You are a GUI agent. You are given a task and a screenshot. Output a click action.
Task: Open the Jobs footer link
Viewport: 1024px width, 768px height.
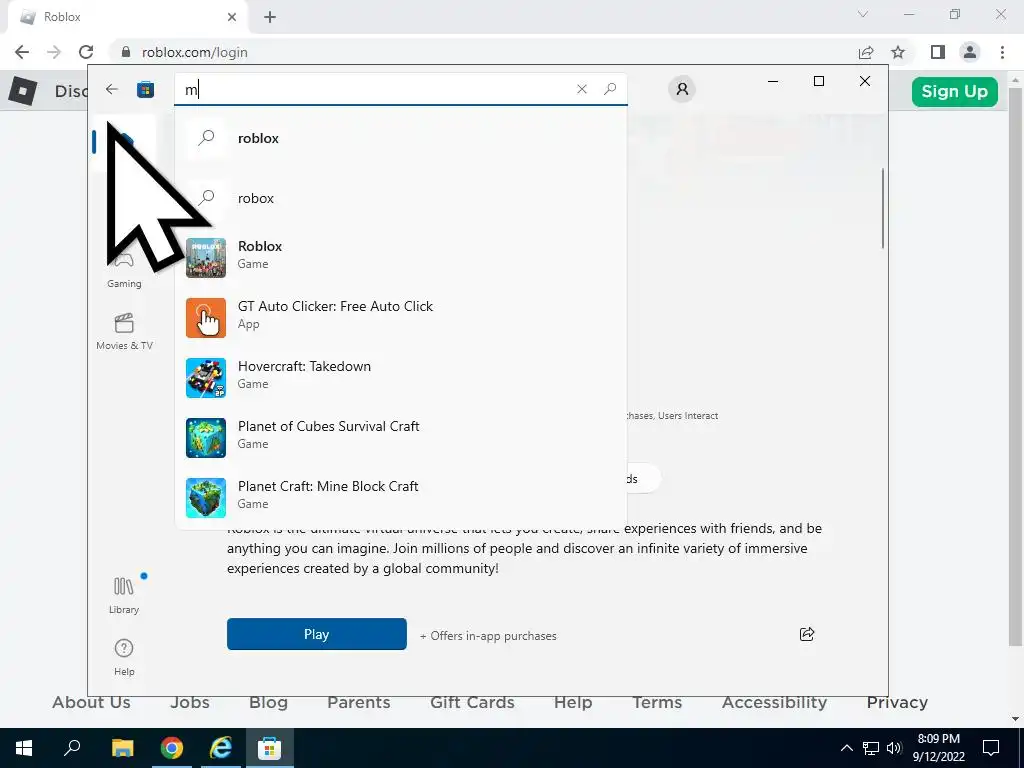pyautogui.click(x=190, y=702)
